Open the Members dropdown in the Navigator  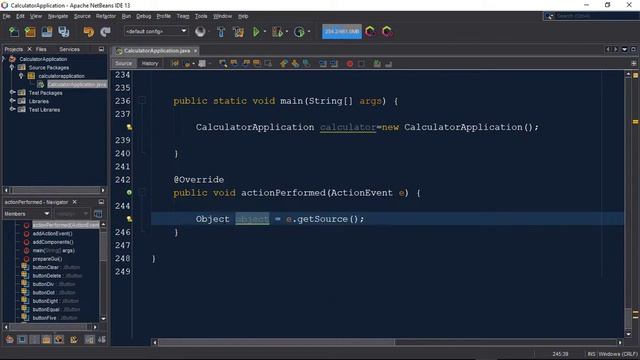pyautogui.click(x=27, y=214)
